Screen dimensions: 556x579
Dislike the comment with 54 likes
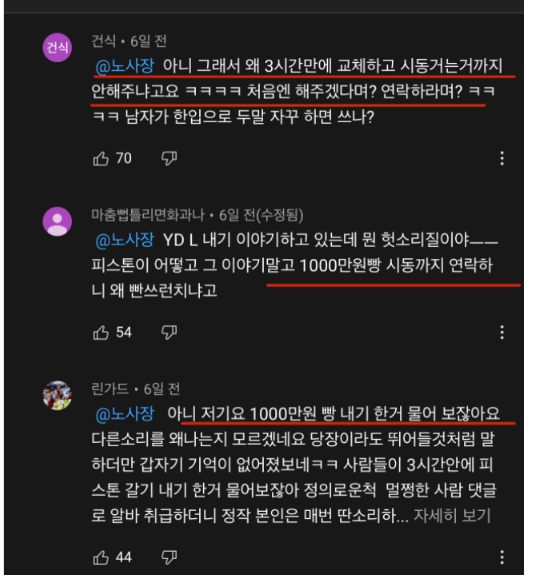[169, 333]
